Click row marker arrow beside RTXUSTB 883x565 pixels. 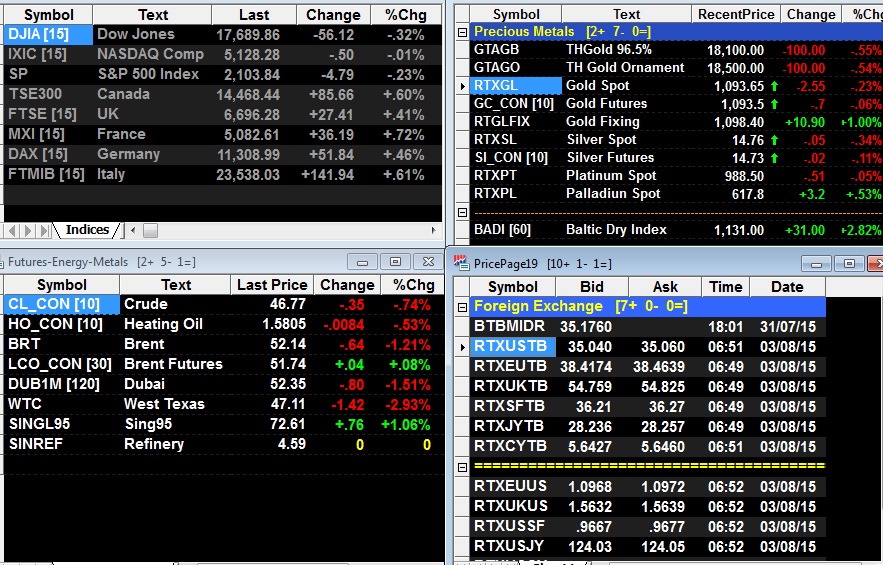[462, 347]
